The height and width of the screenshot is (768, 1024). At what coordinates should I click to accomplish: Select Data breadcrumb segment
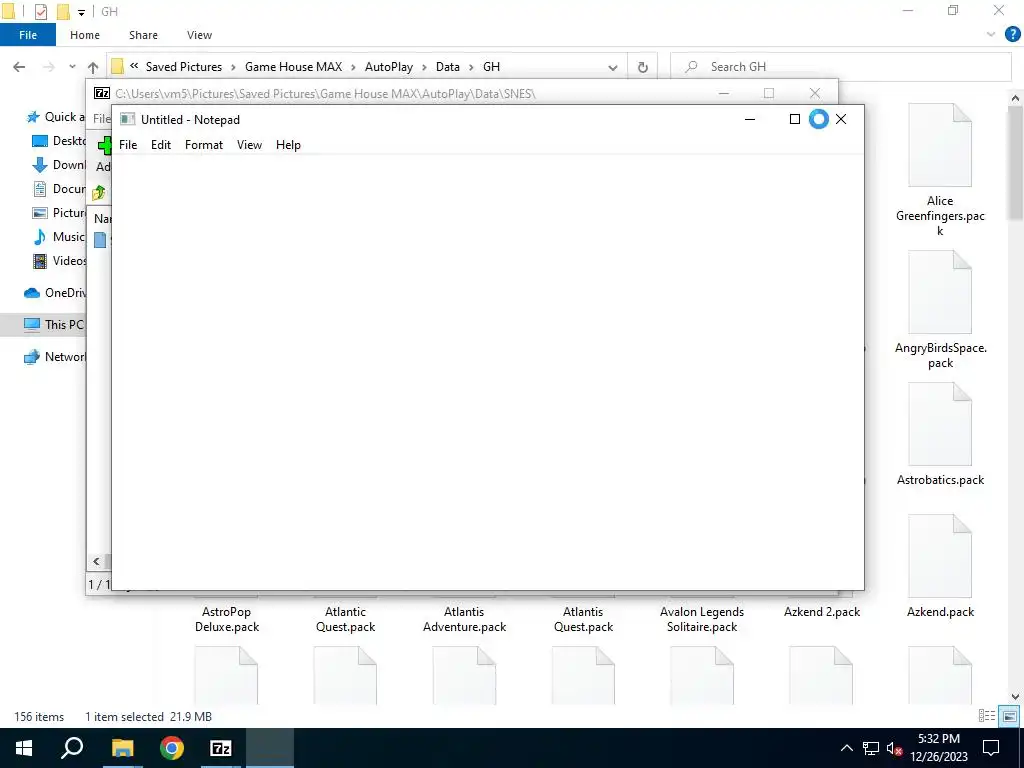[x=447, y=67]
